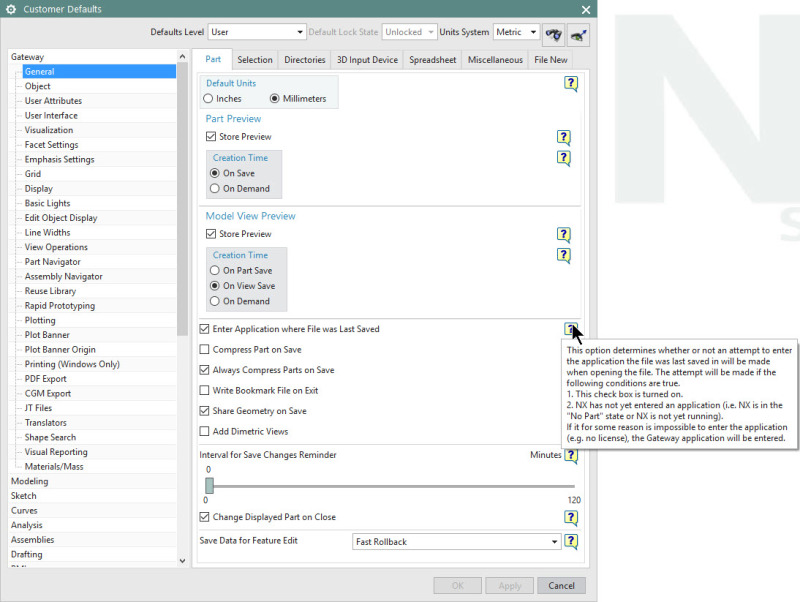This screenshot has width=800, height=602.
Task: Open the Units System dropdown
Action: pos(516,32)
